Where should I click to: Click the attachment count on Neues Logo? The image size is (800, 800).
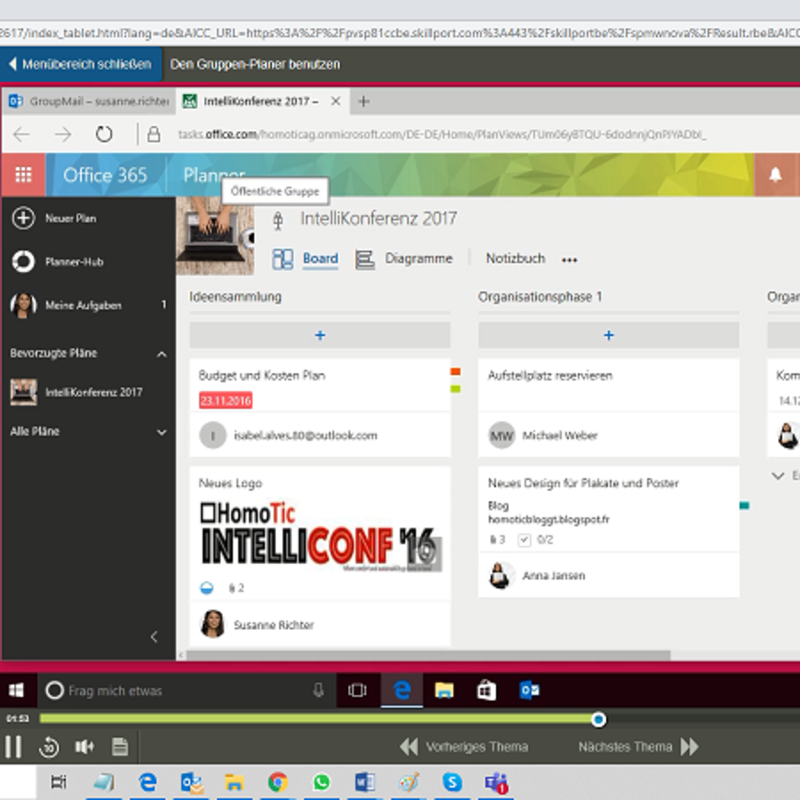[236, 588]
